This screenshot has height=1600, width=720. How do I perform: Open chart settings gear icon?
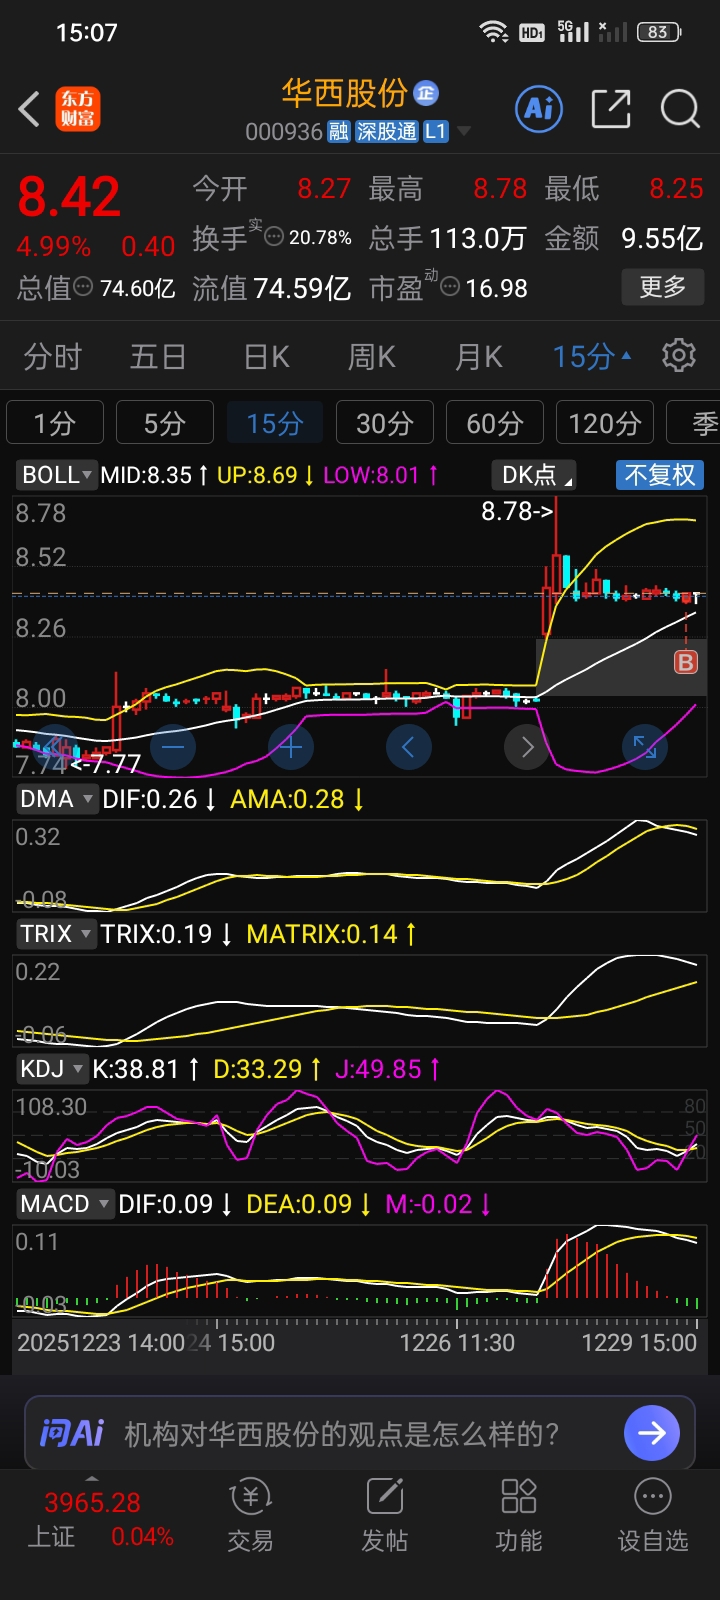(679, 355)
